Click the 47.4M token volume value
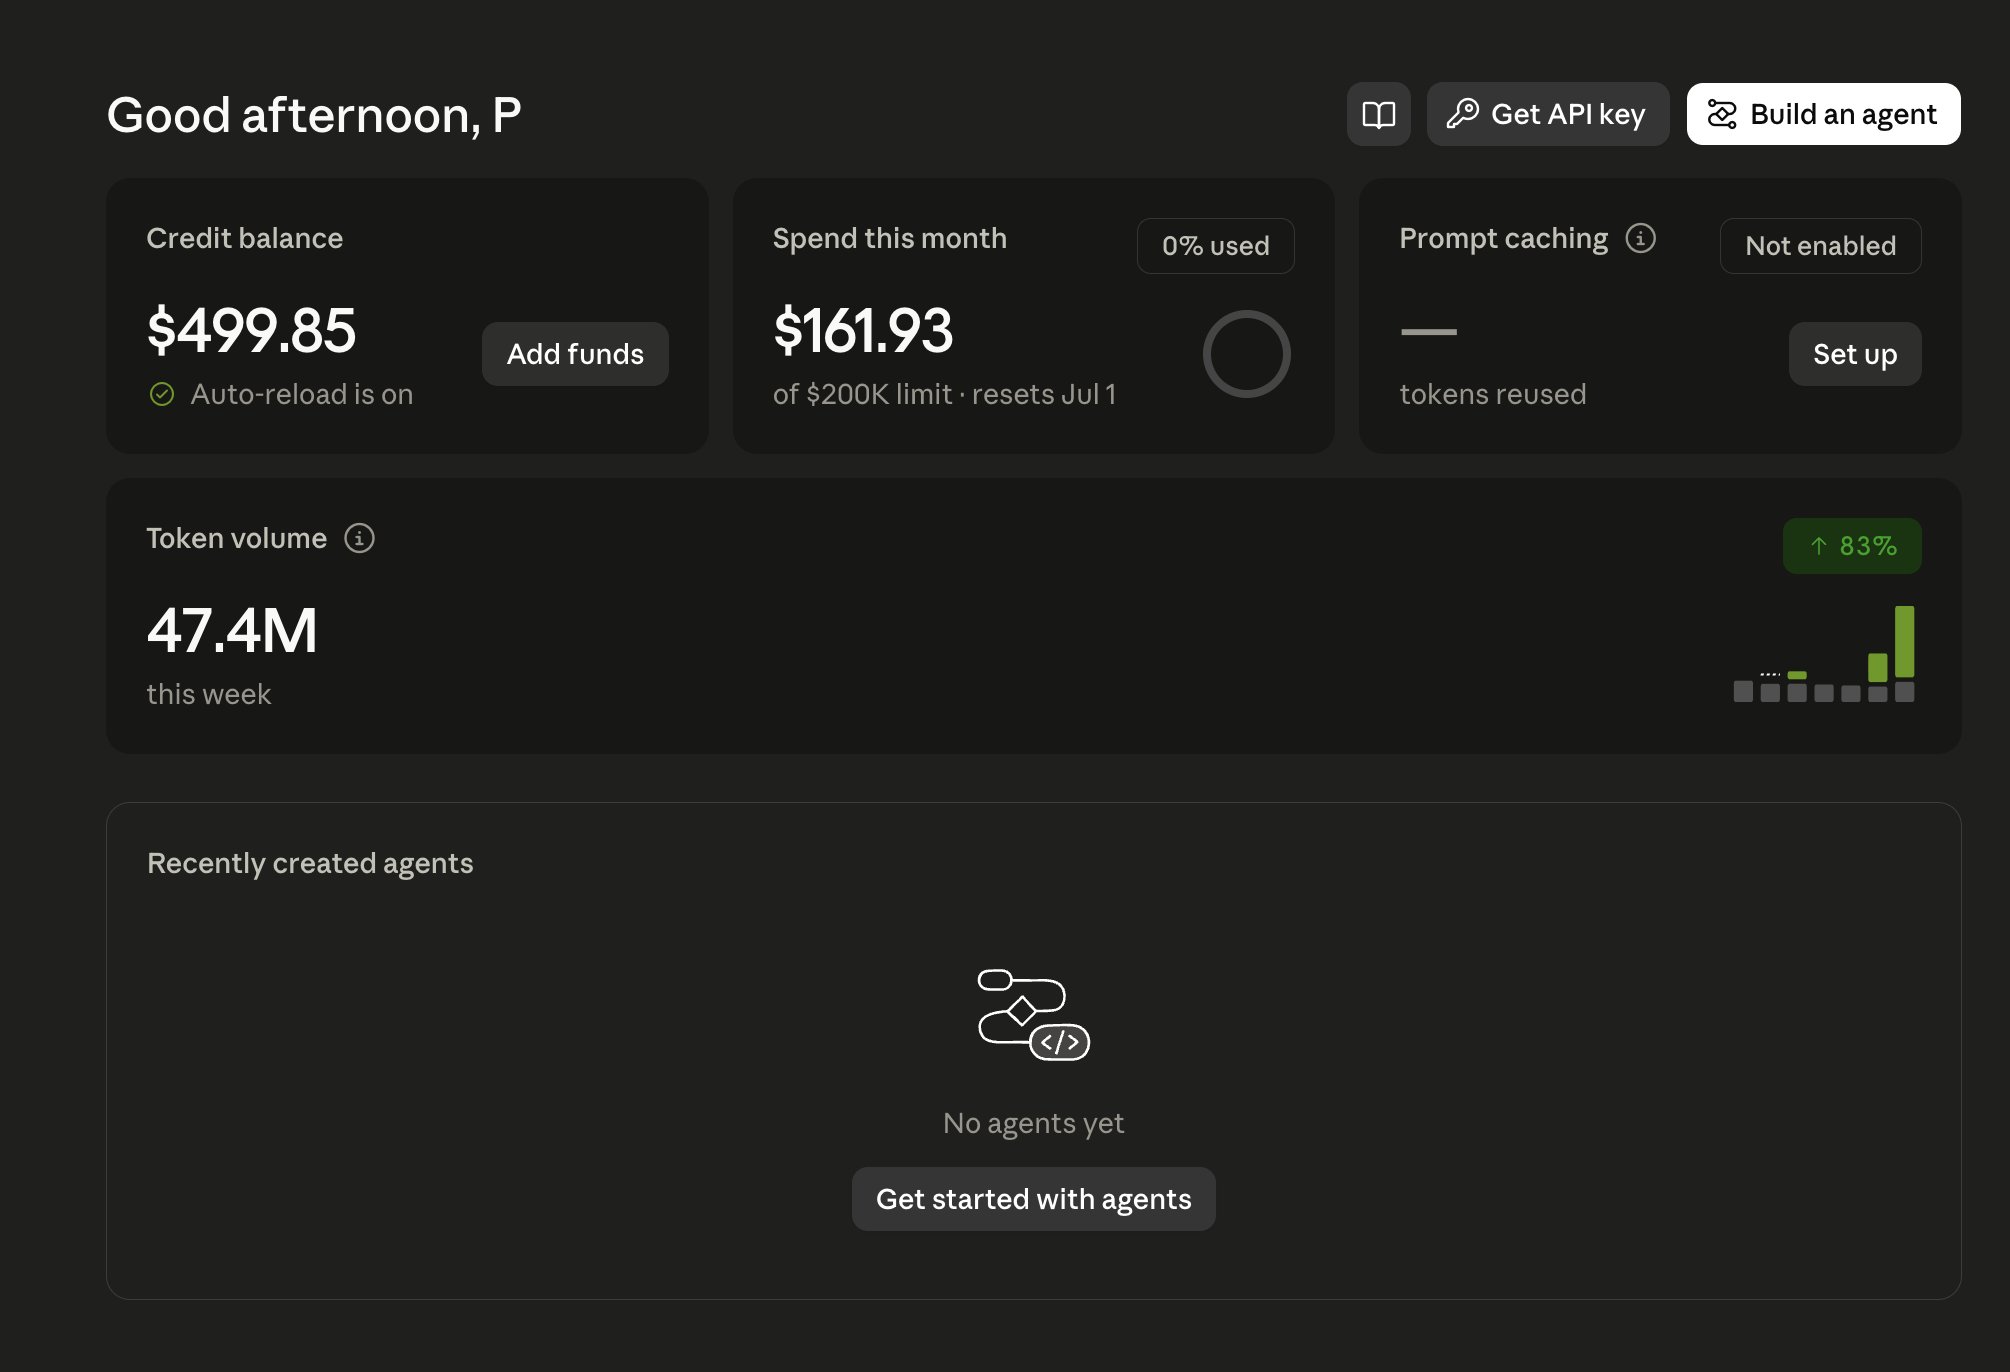This screenshot has width=2010, height=1372. 232,631
